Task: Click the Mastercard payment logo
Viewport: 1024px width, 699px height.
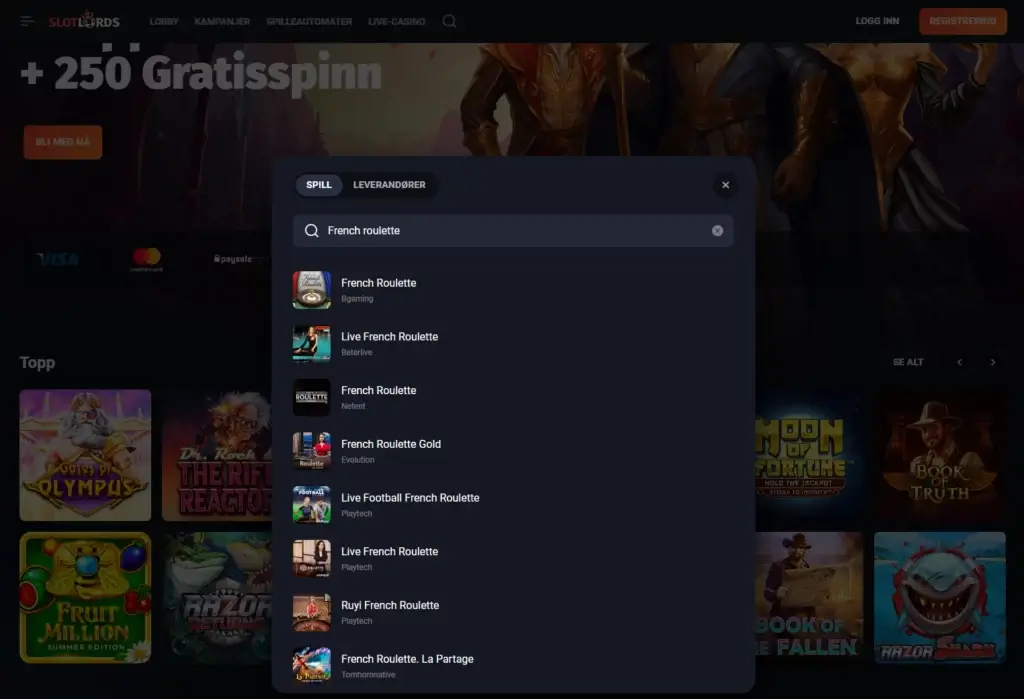Action: click(x=146, y=259)
